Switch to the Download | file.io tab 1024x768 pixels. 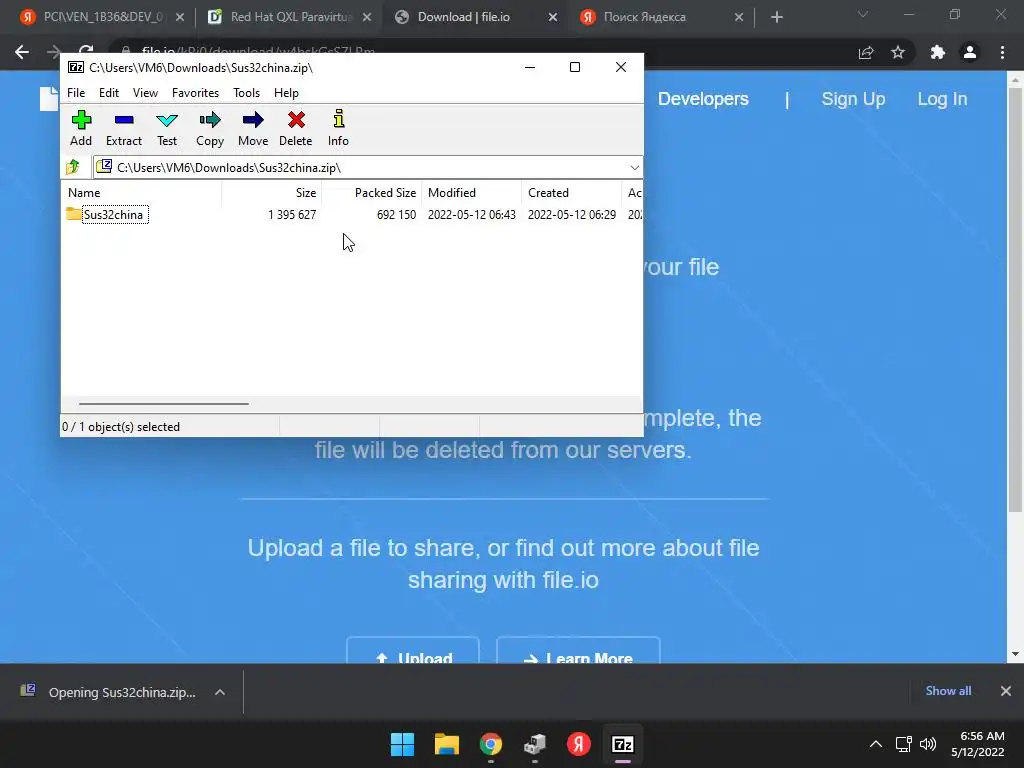tap(477, 17)
